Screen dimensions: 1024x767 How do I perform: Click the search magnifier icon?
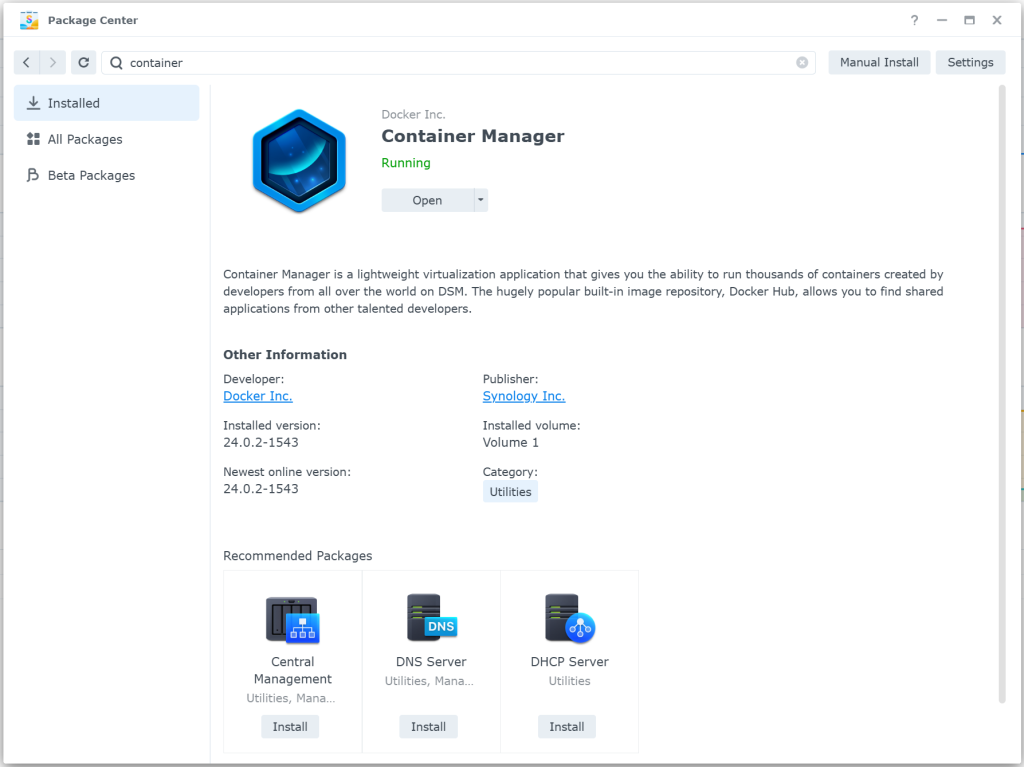116,63
